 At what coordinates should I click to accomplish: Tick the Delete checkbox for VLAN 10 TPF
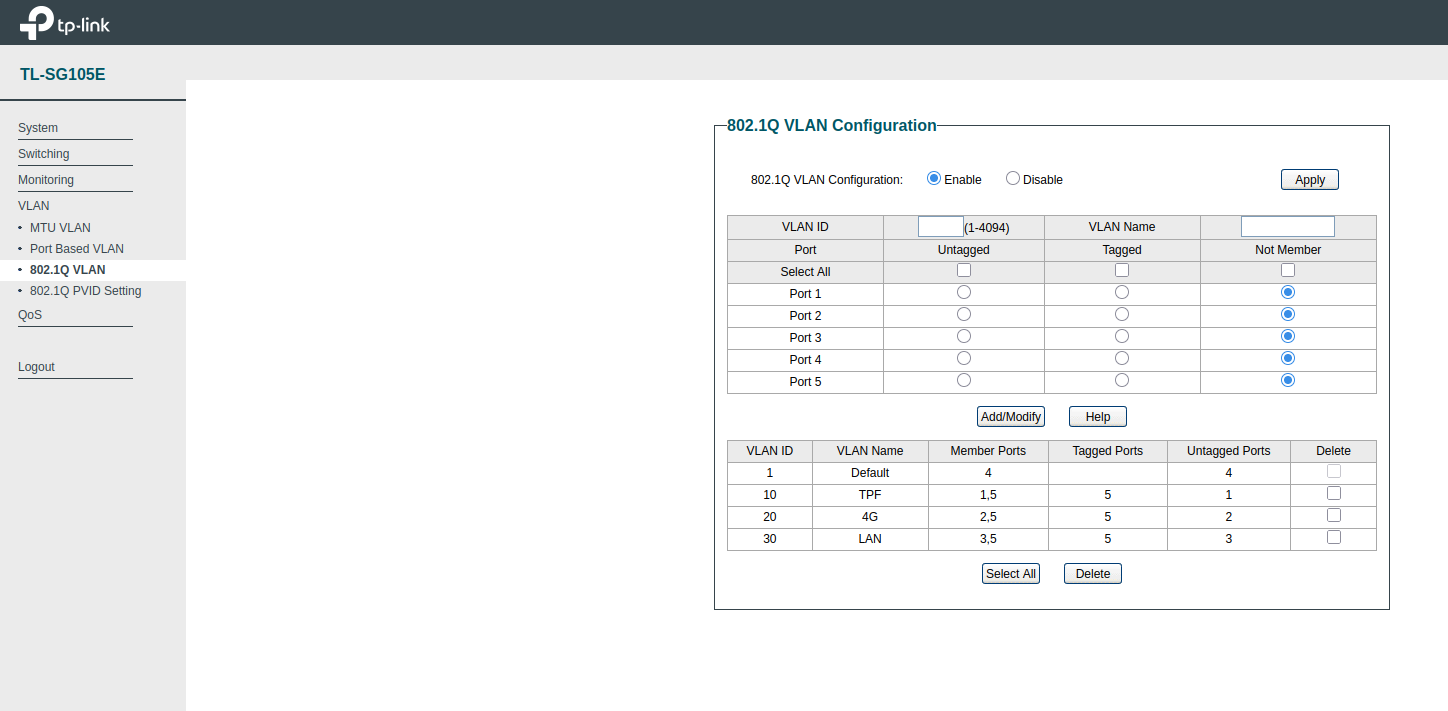point(1333,493)
